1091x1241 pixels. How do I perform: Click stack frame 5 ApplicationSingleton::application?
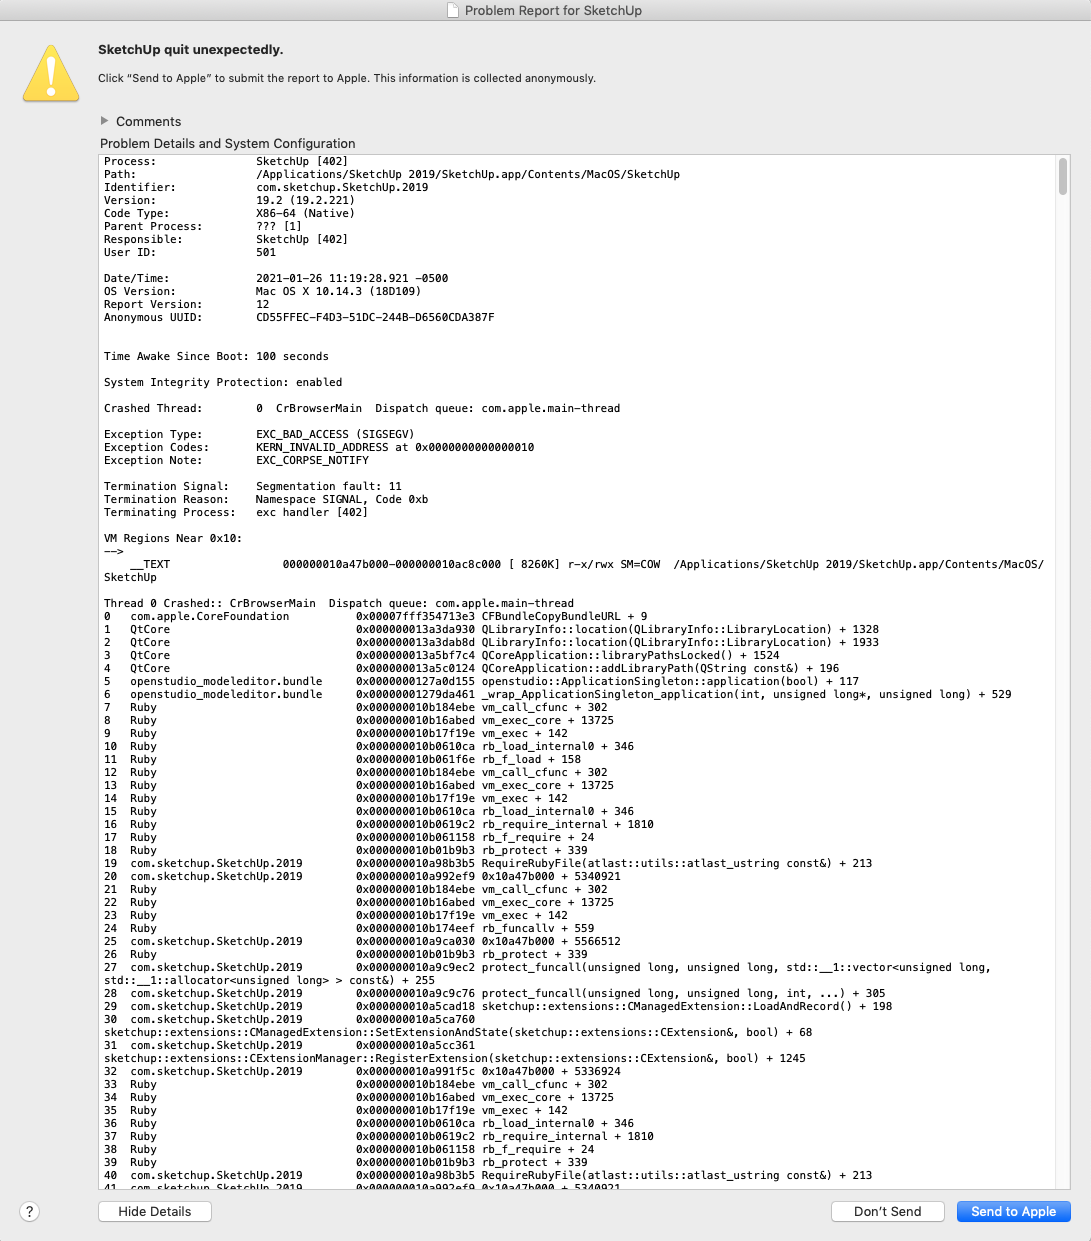(x=482, y=681)
